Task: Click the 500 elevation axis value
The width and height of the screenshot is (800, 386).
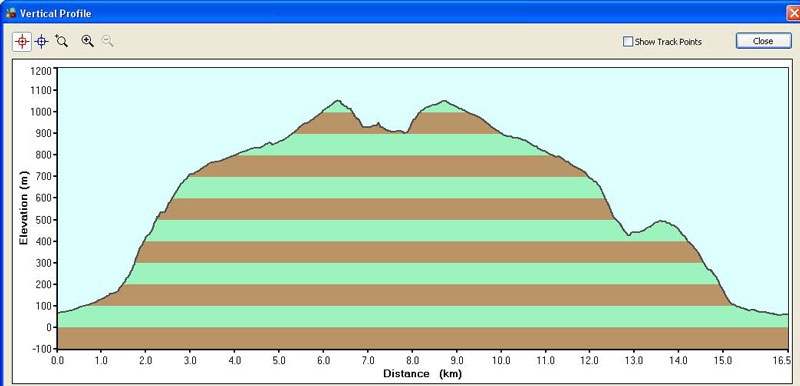Action: 43,220
